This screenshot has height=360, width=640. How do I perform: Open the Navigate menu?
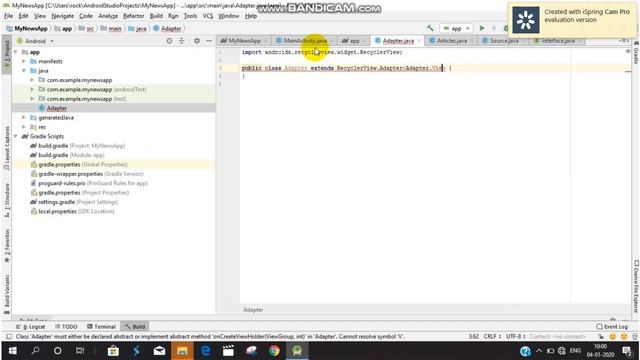click(x=62, y=16)
